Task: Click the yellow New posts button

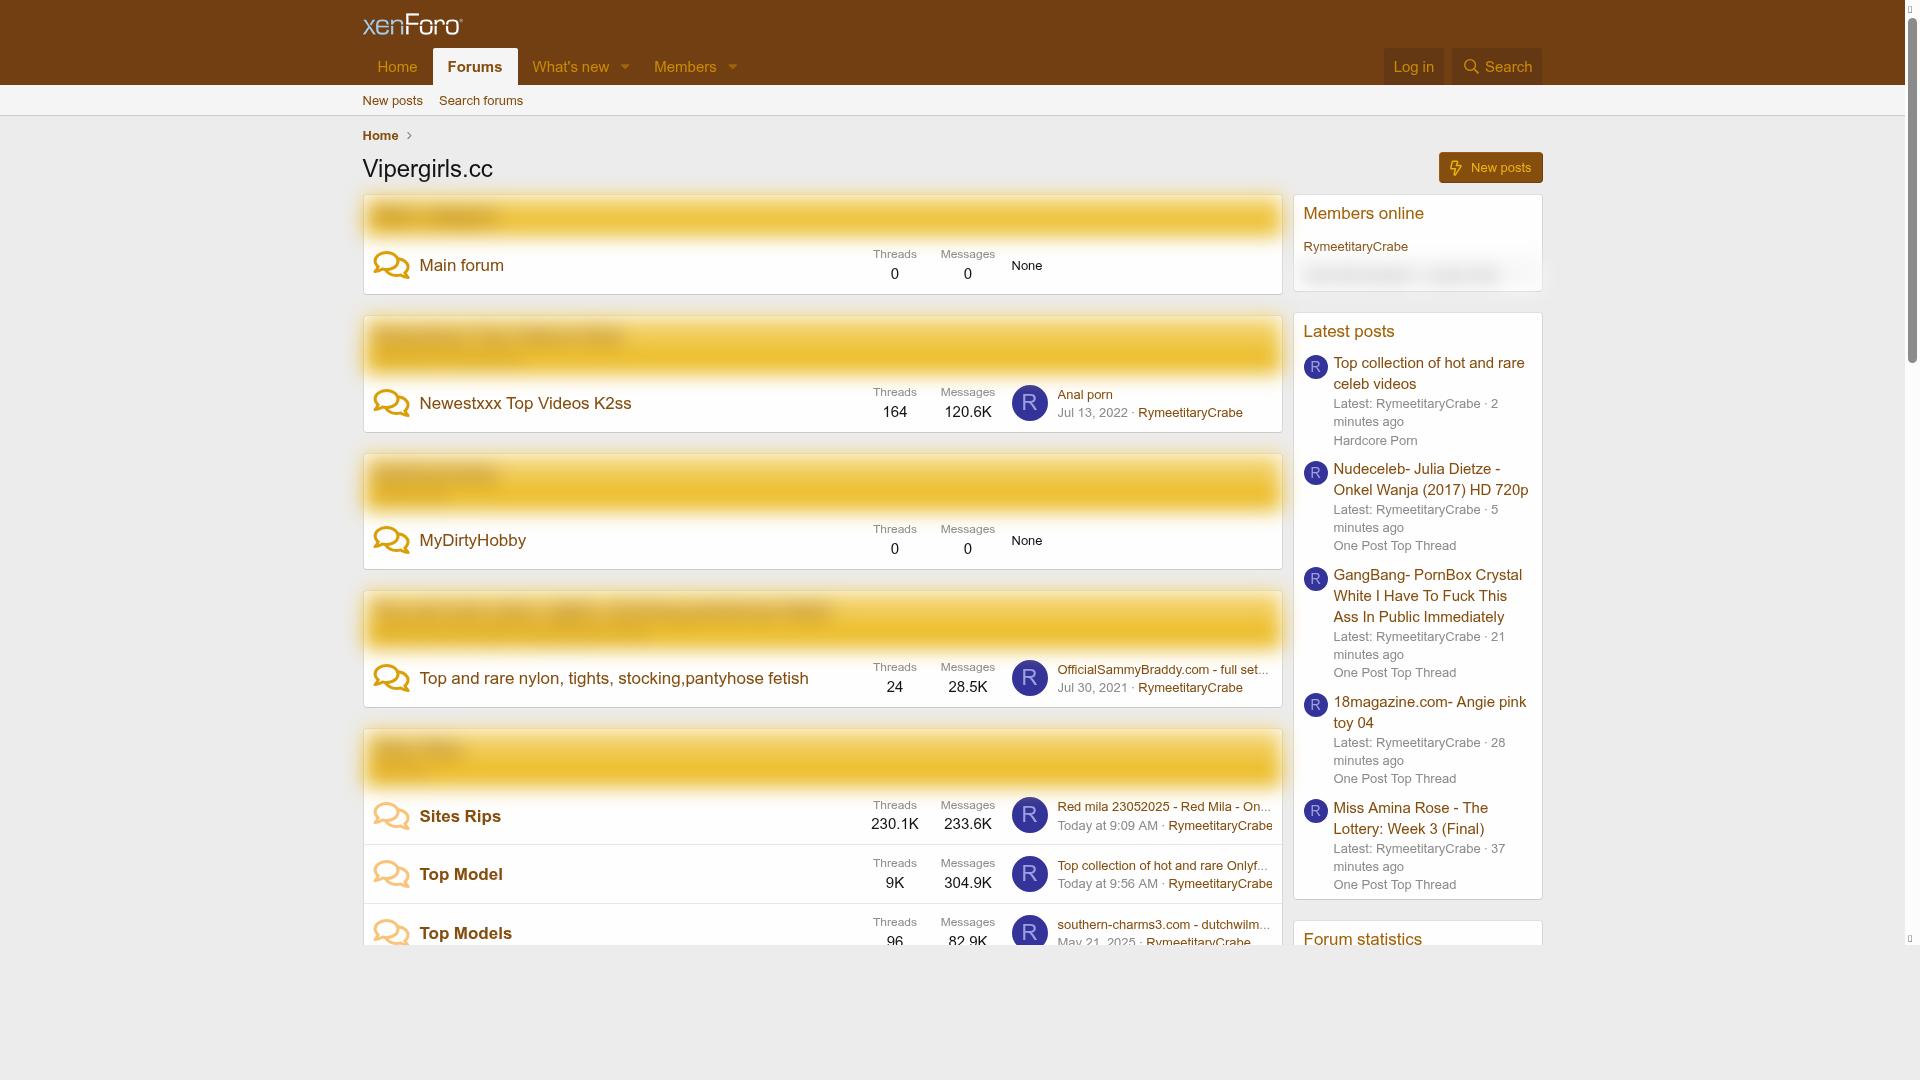Action: click(1490, 168)
